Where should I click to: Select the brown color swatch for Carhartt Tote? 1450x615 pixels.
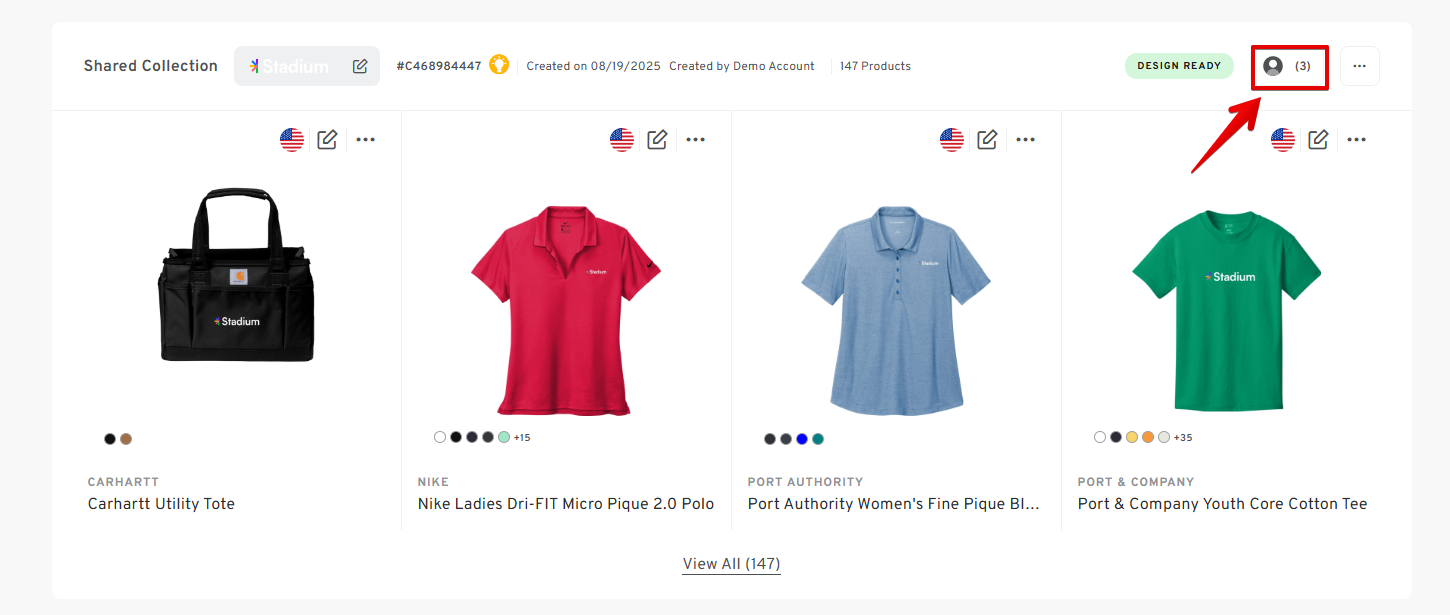click(126, 439)
